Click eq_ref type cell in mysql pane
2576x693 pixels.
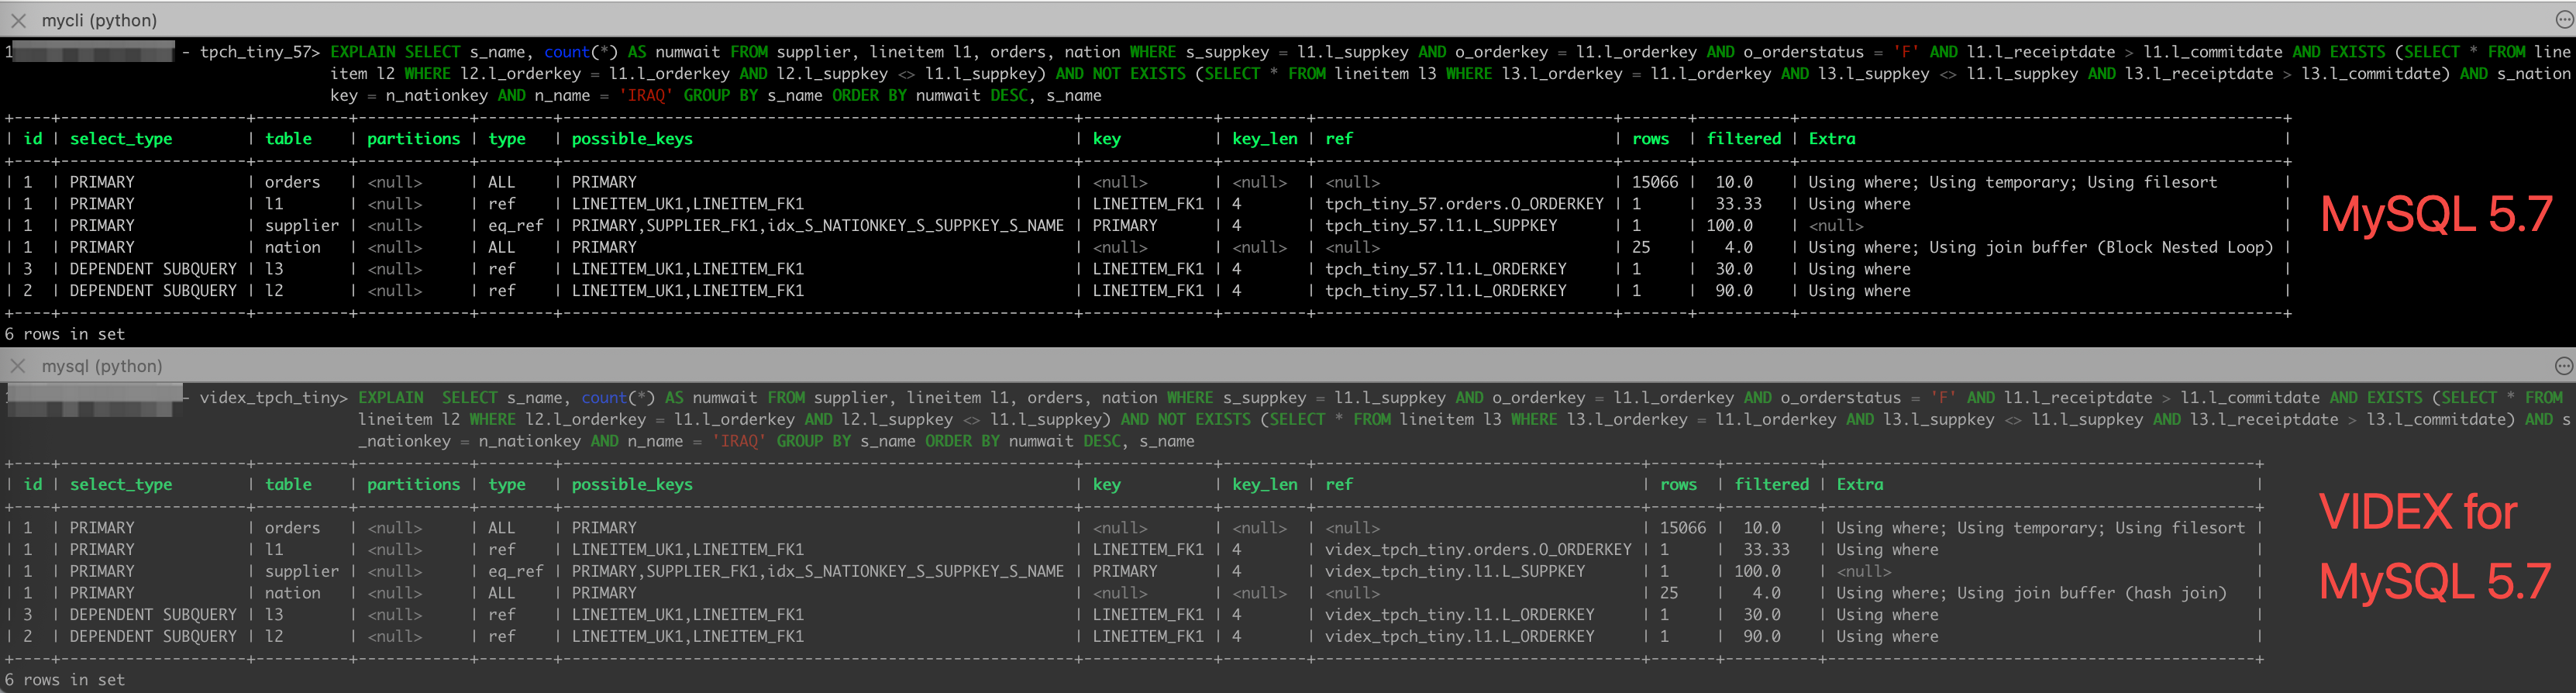click(x=515, y=572)
